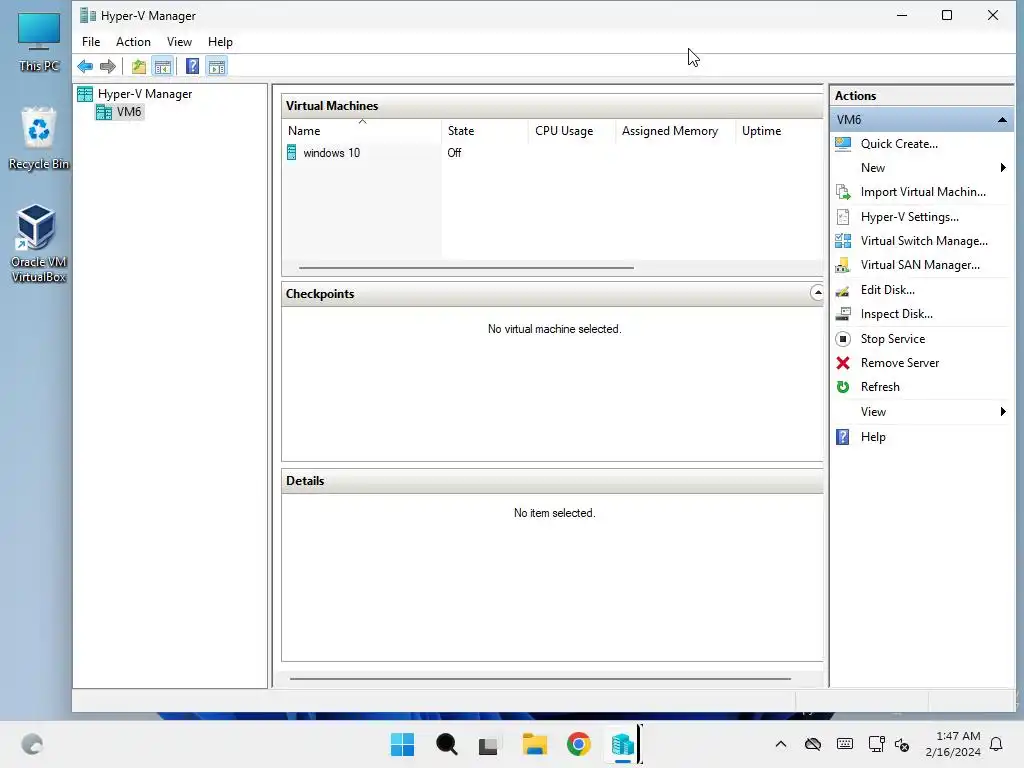Click the 'Off' state cell
1024x768 pixels.
pyautogui.click(x=454, y=153)
